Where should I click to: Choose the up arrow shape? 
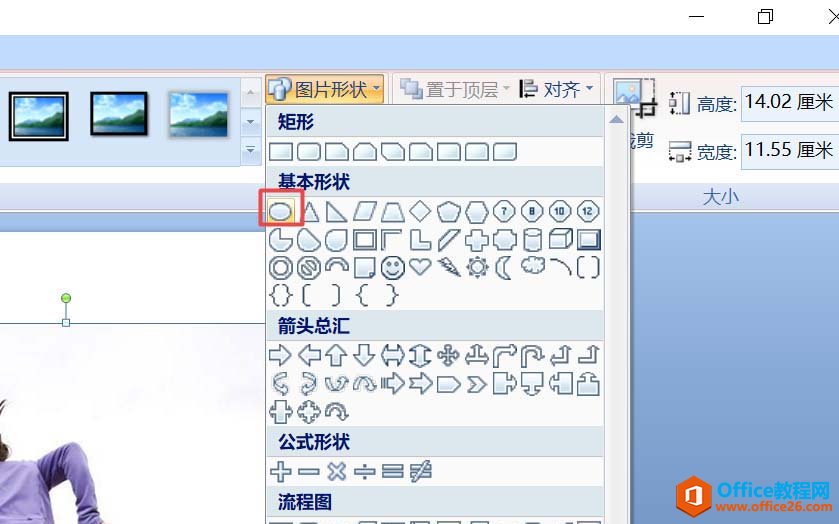coord(337,355)
